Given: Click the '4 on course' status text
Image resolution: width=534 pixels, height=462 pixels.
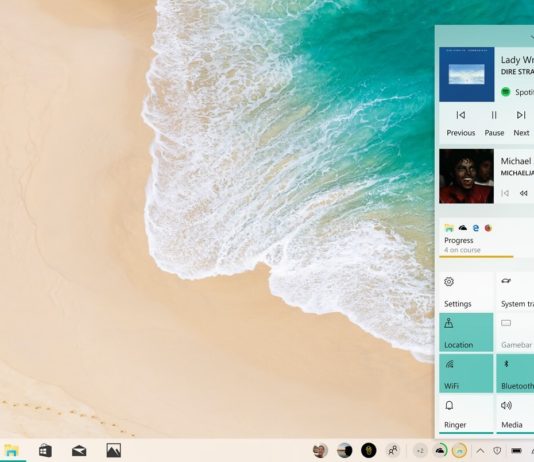Looking at the screenshot, I should coord(462,250).
